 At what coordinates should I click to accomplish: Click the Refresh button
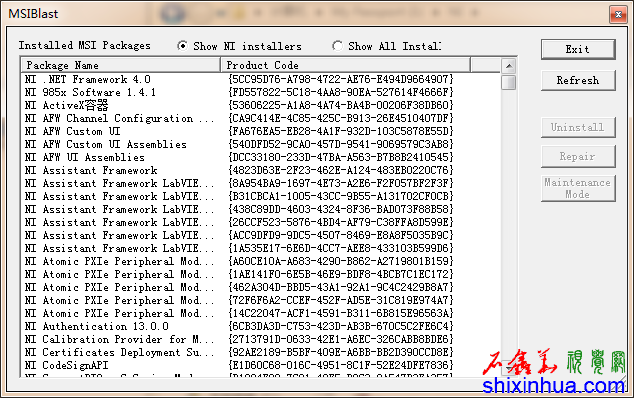click(578, 80)
